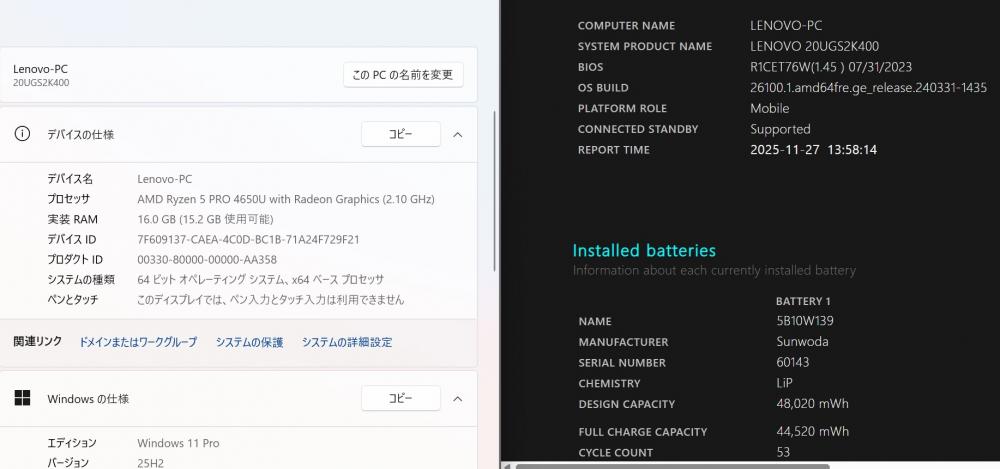Click the settings window vertical scrollbar
This screenshot has width=1000, height=469.
tap(495, 191)
